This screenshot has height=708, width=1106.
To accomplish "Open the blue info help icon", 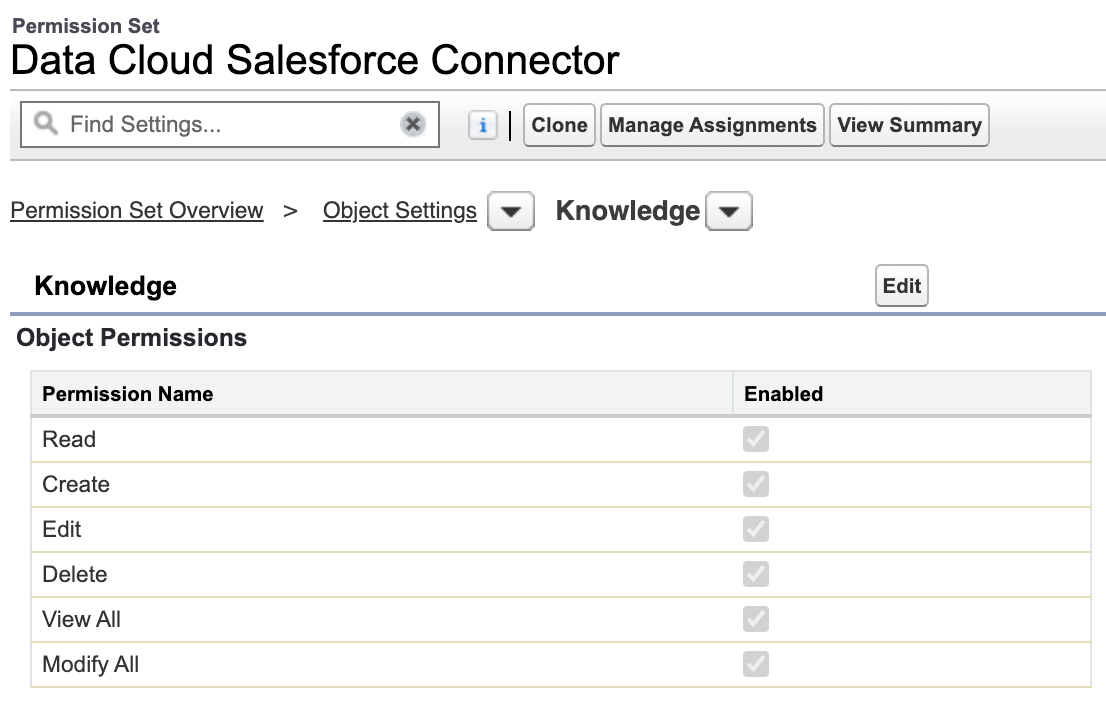I will coord(482,126).
